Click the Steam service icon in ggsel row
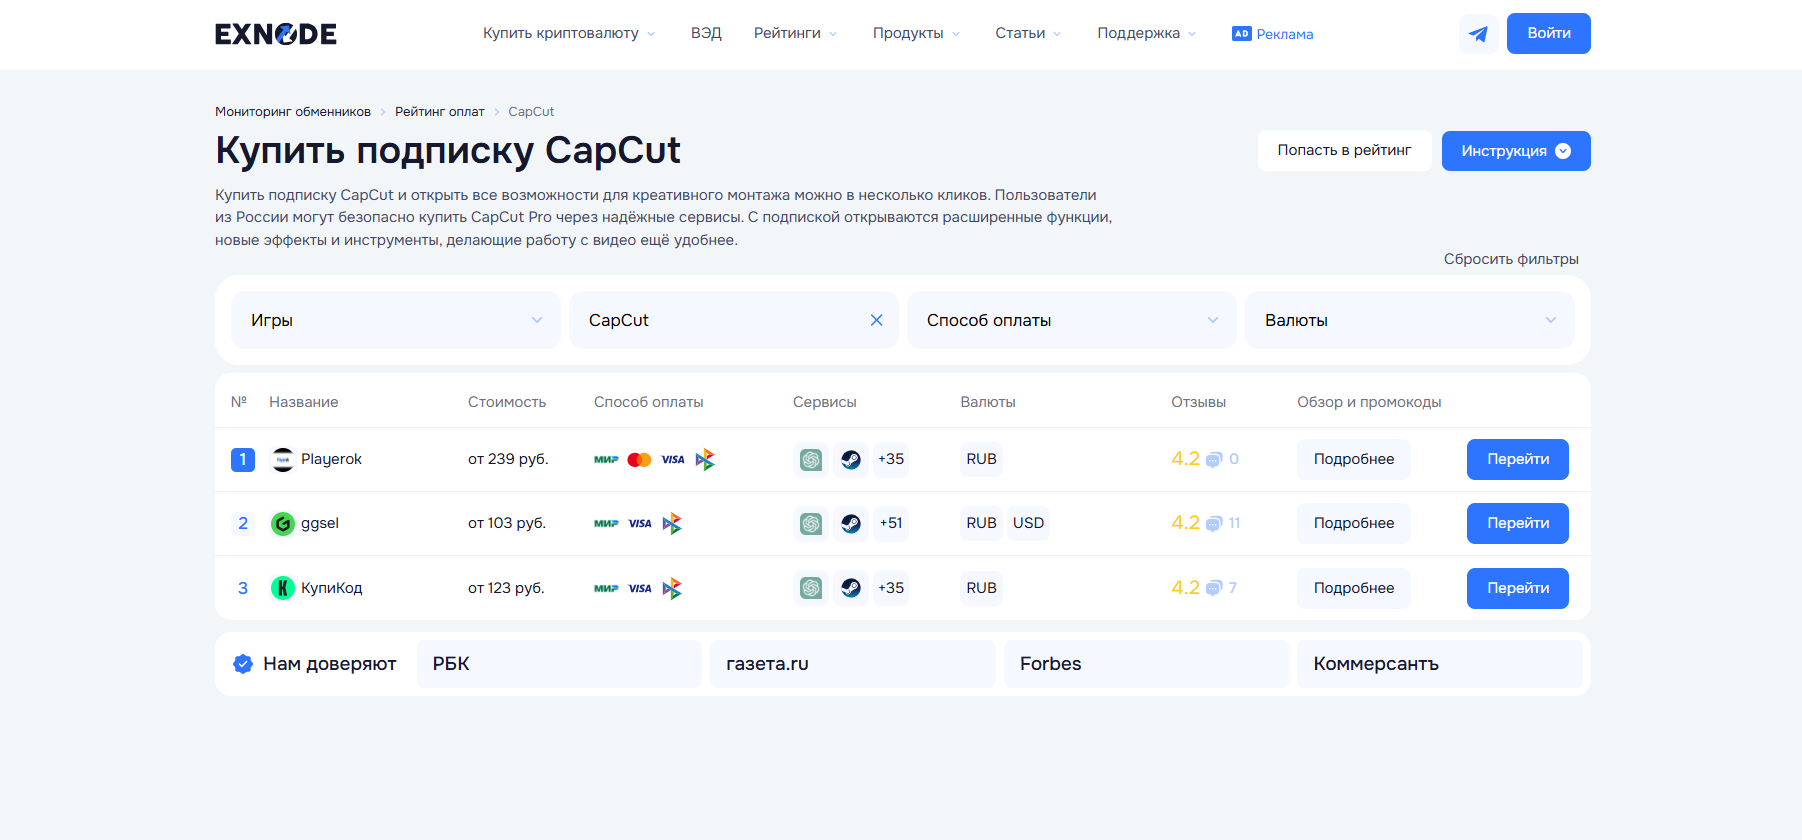 point(851,523)
